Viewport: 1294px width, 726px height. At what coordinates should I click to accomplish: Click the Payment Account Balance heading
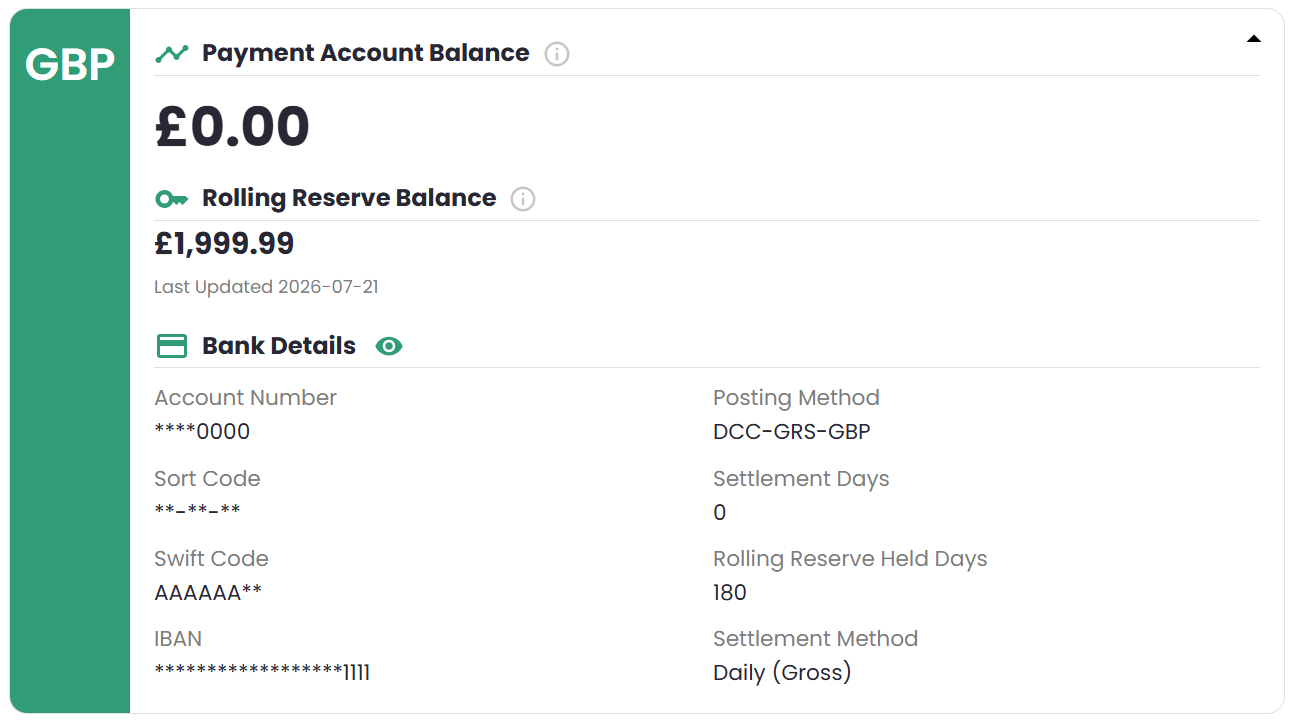[x=366, y=53]
